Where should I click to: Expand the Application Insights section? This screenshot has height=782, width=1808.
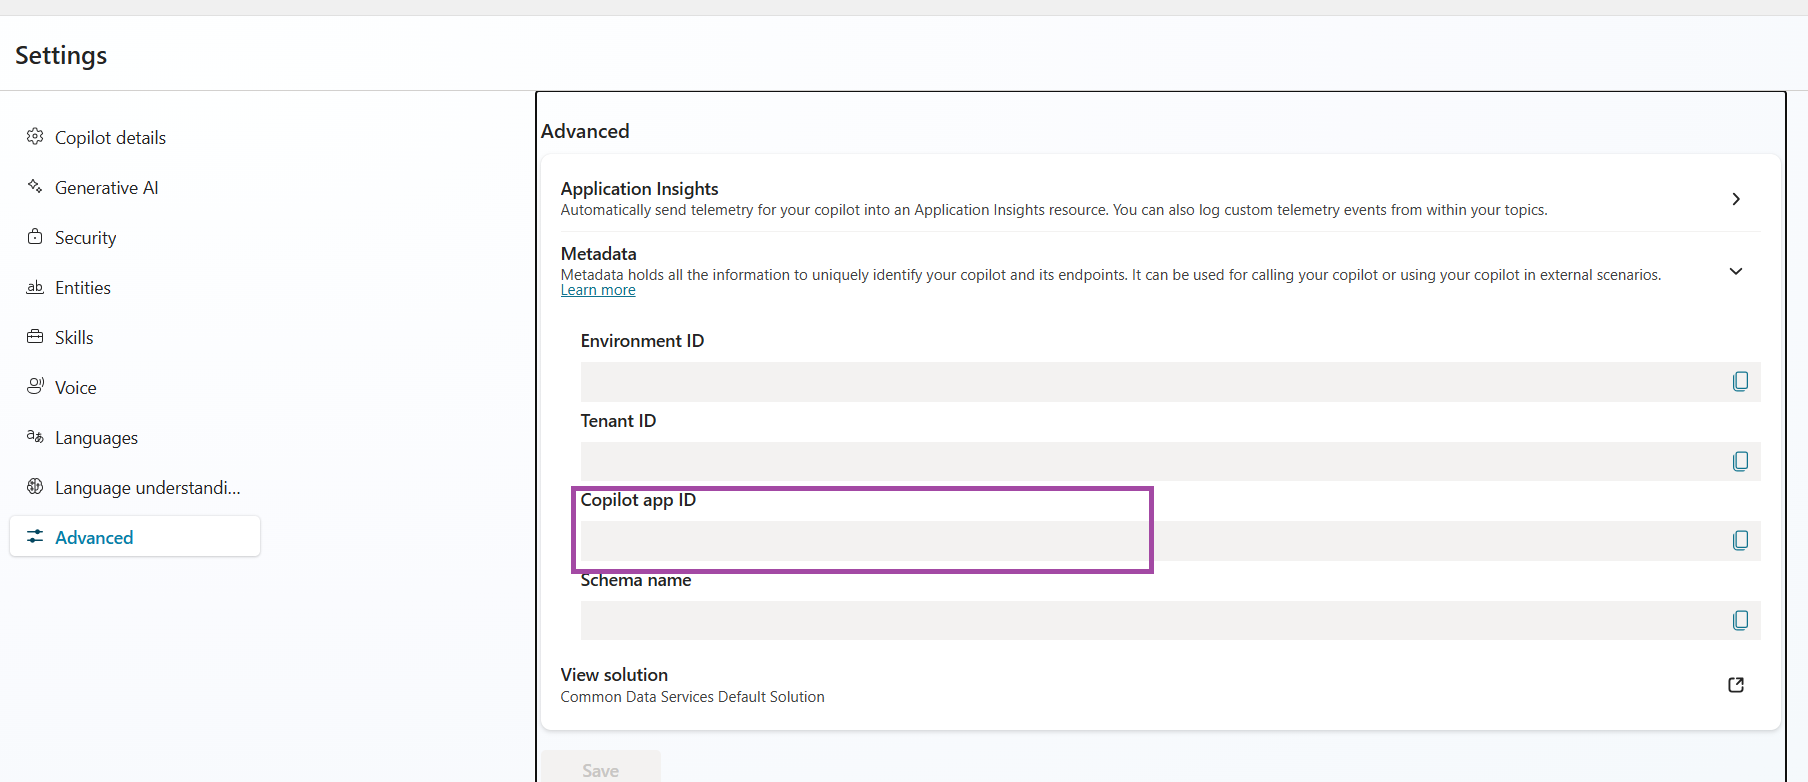point(1736,199)
